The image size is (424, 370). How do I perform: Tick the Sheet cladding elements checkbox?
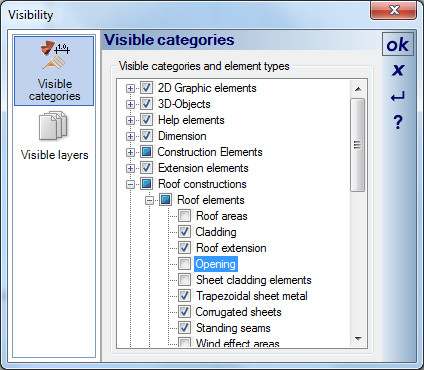(184, 280)
